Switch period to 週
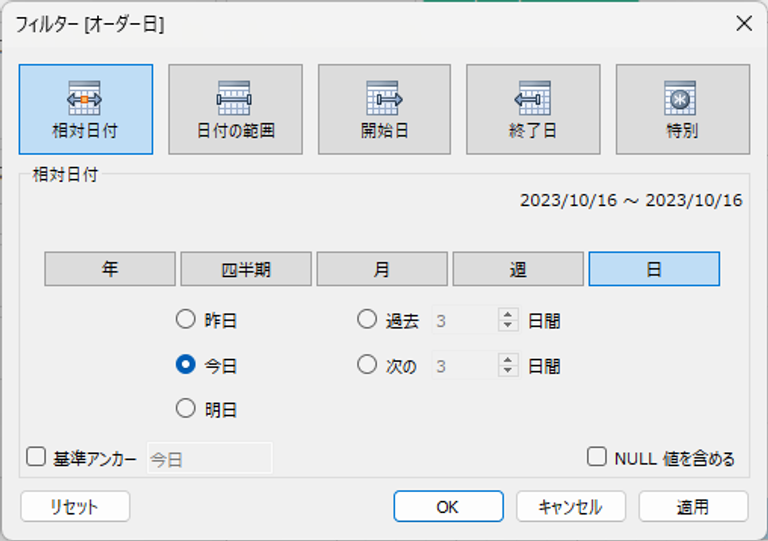 [518, 269]
